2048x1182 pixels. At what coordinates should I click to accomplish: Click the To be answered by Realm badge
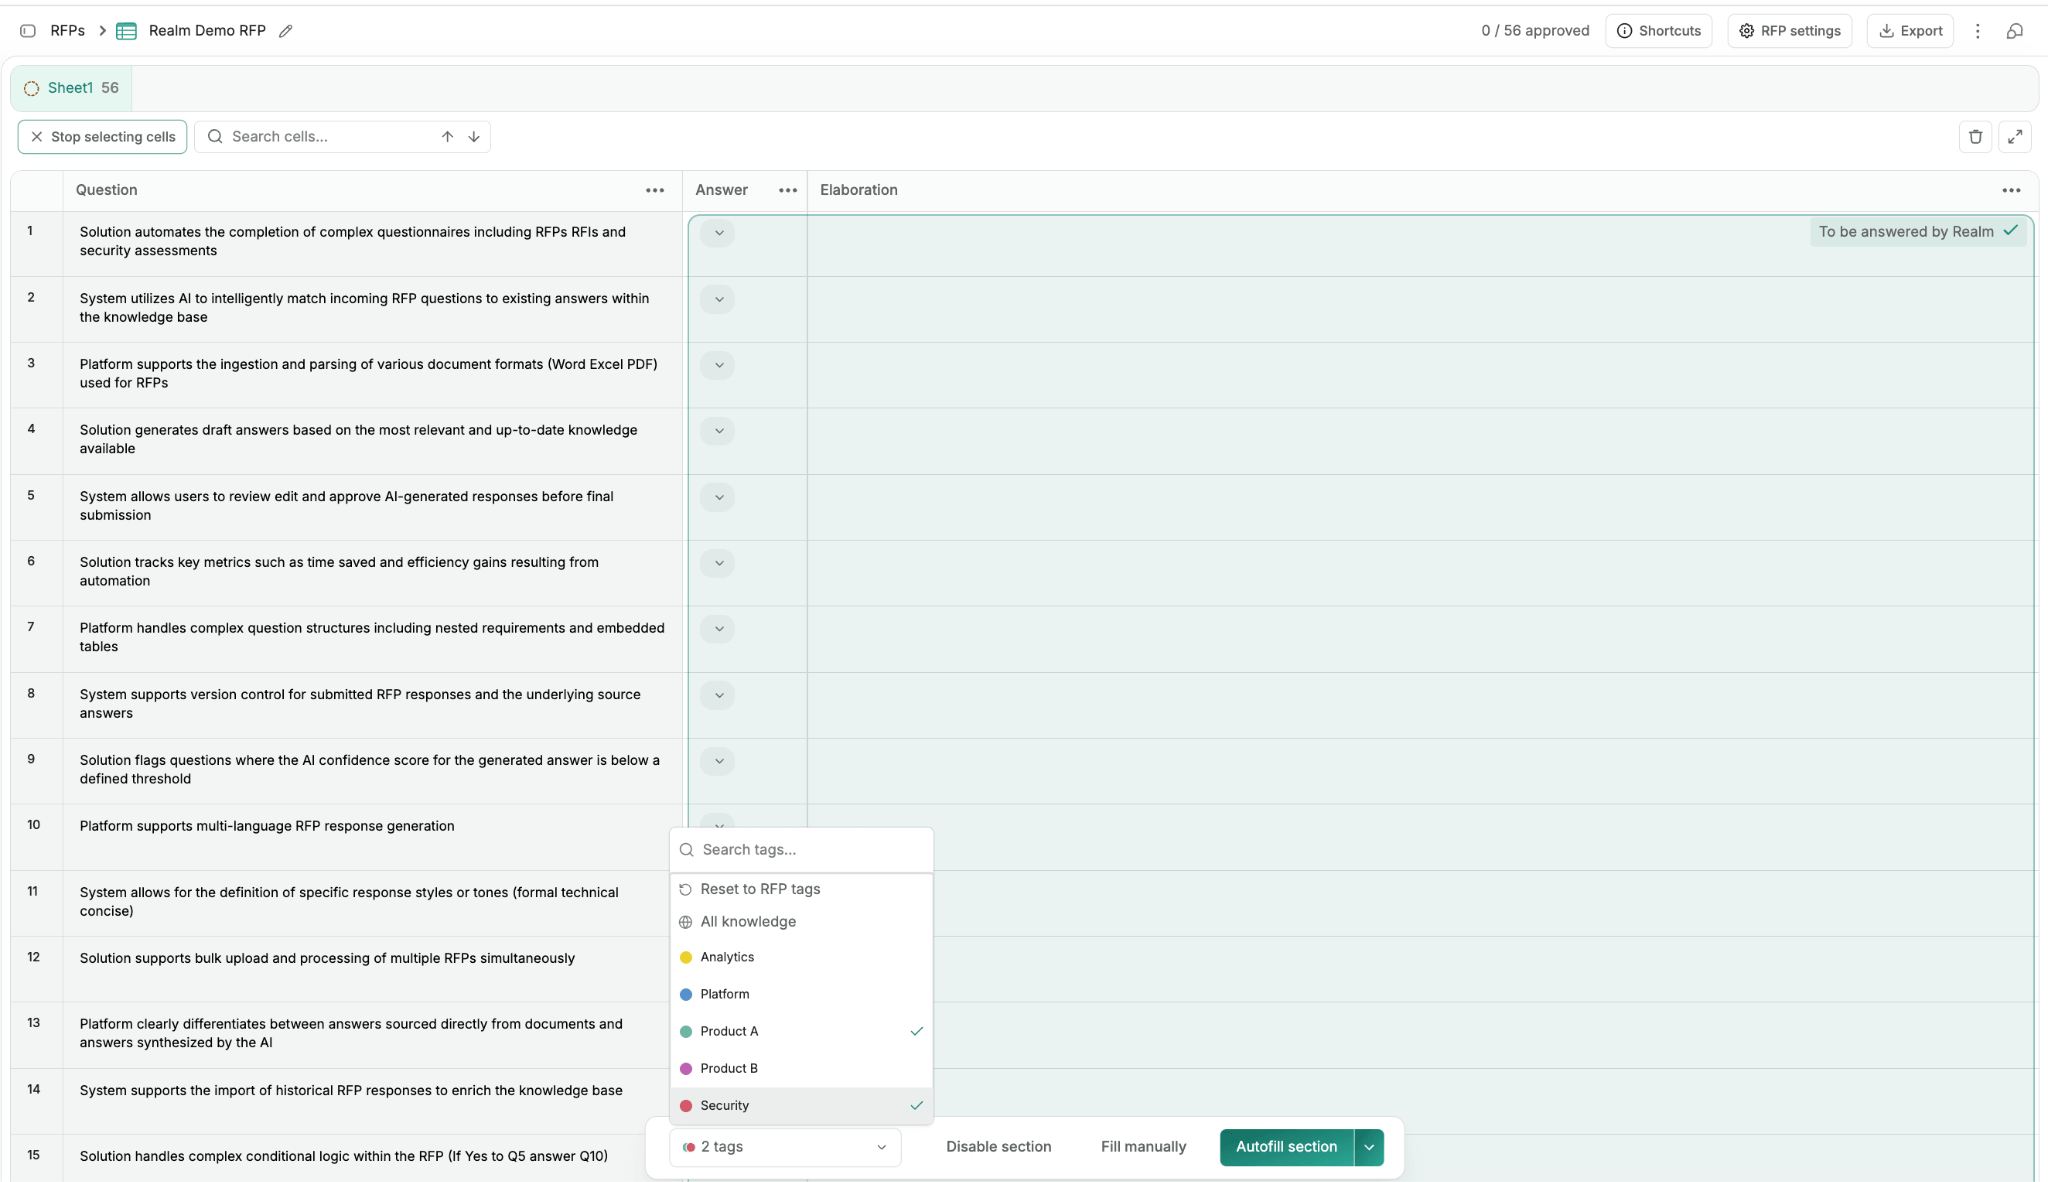click(1918, 232)
